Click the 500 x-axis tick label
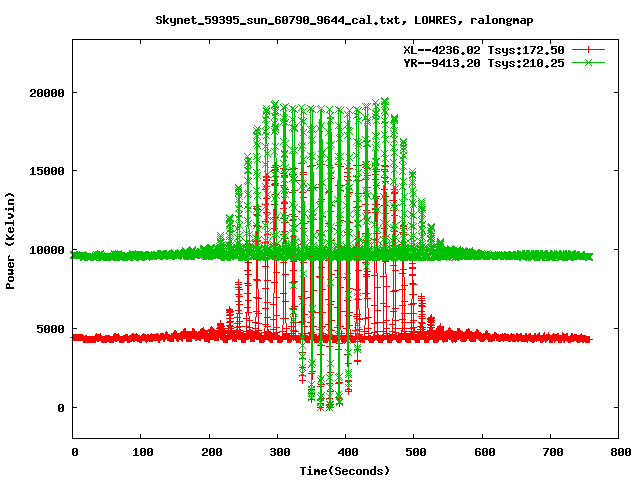Image resolution: width=640 pixels, height=480 pixels. coord(416,452)
